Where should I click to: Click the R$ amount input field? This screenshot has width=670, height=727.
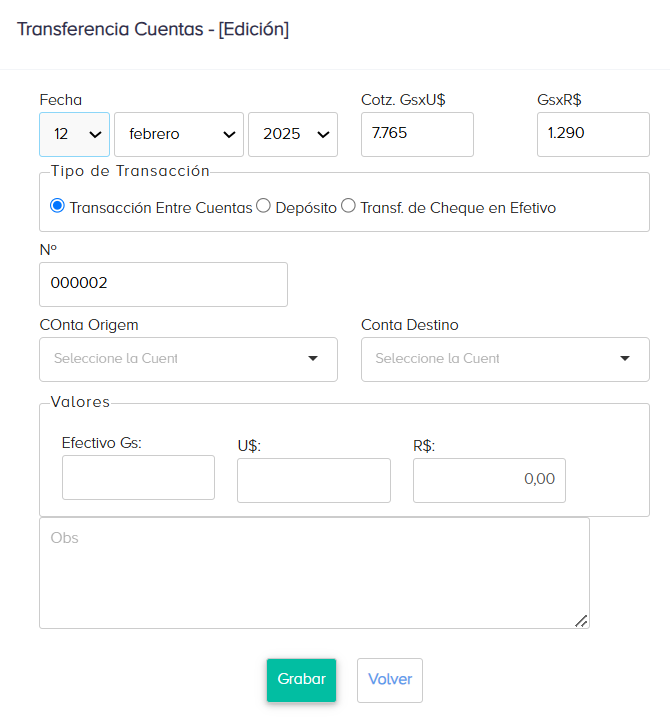click(x=489, y=480)
